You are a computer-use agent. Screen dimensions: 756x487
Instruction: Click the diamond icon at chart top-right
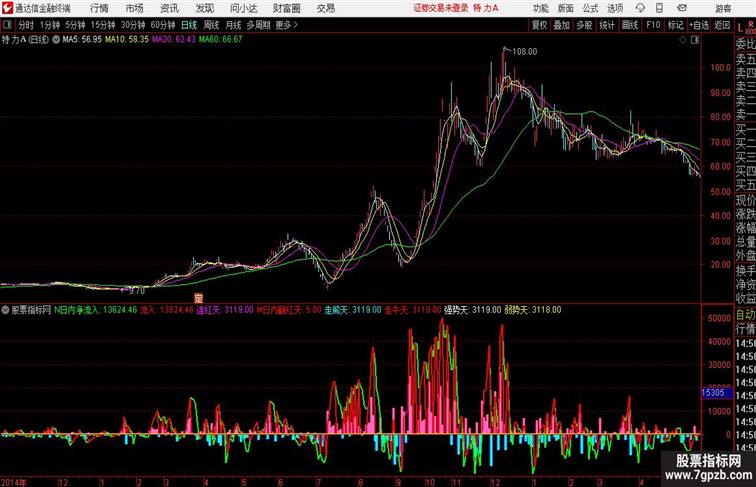(683, 40)
